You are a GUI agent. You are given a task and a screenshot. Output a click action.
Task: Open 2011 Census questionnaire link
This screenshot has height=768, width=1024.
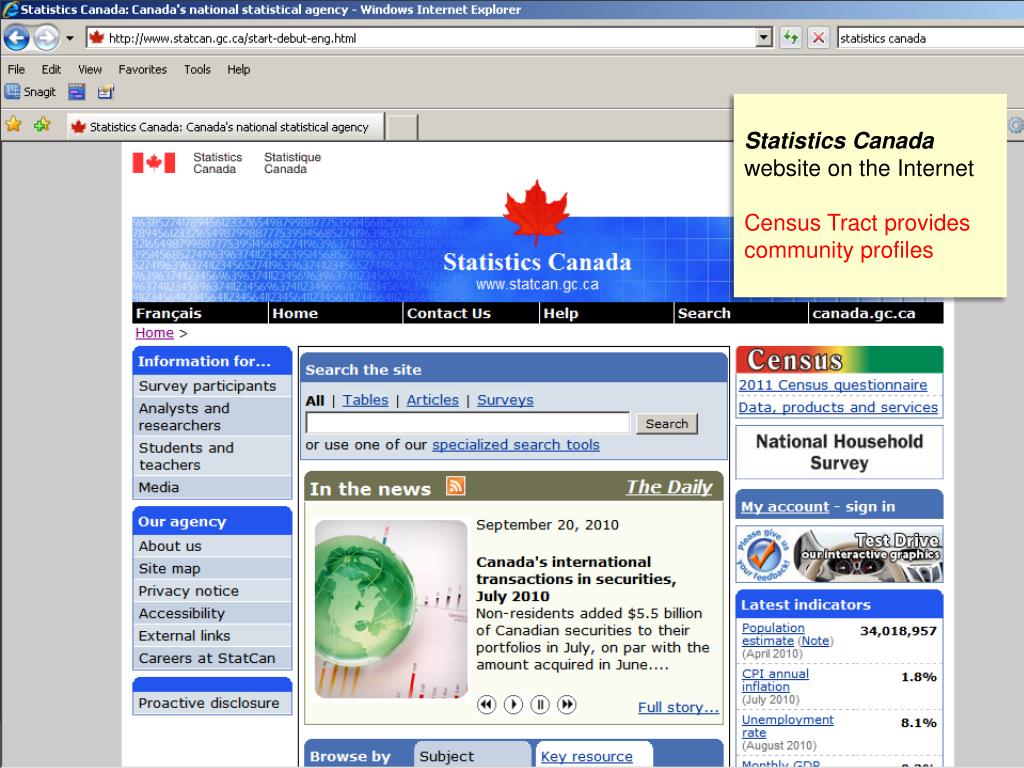(833, 385)
